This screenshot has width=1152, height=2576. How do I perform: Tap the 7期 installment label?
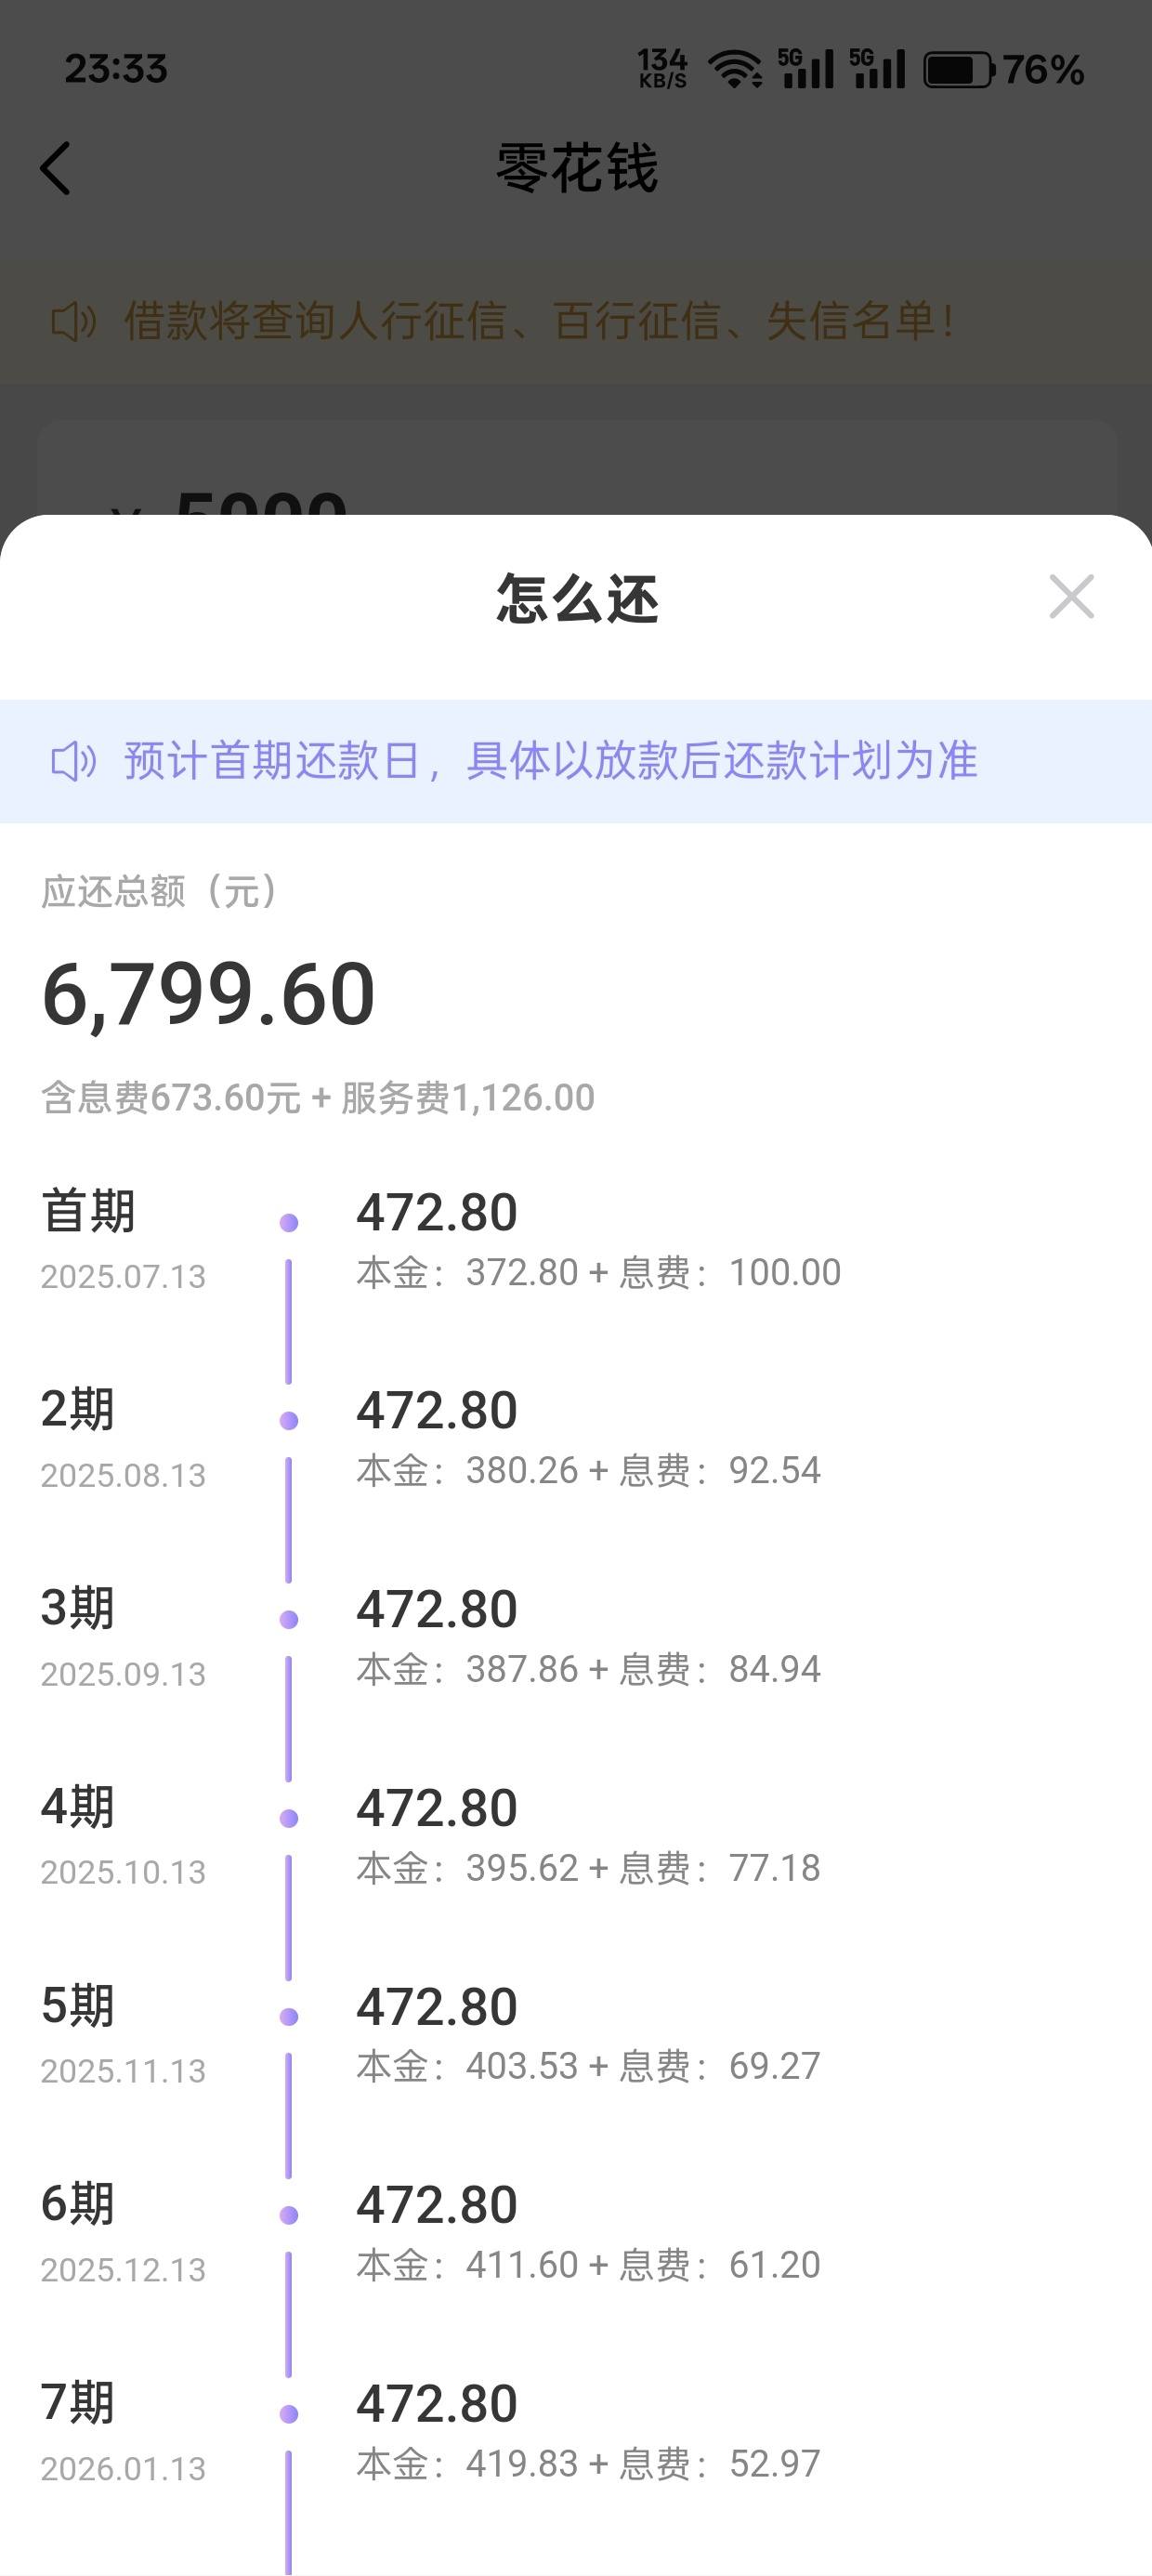tap(77, 2403)
